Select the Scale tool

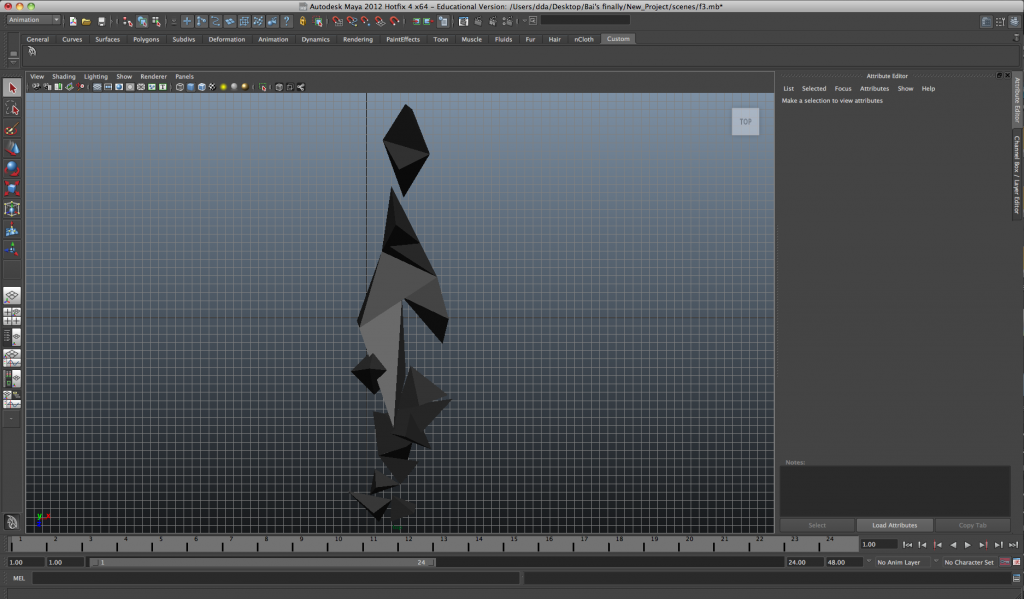12,188
